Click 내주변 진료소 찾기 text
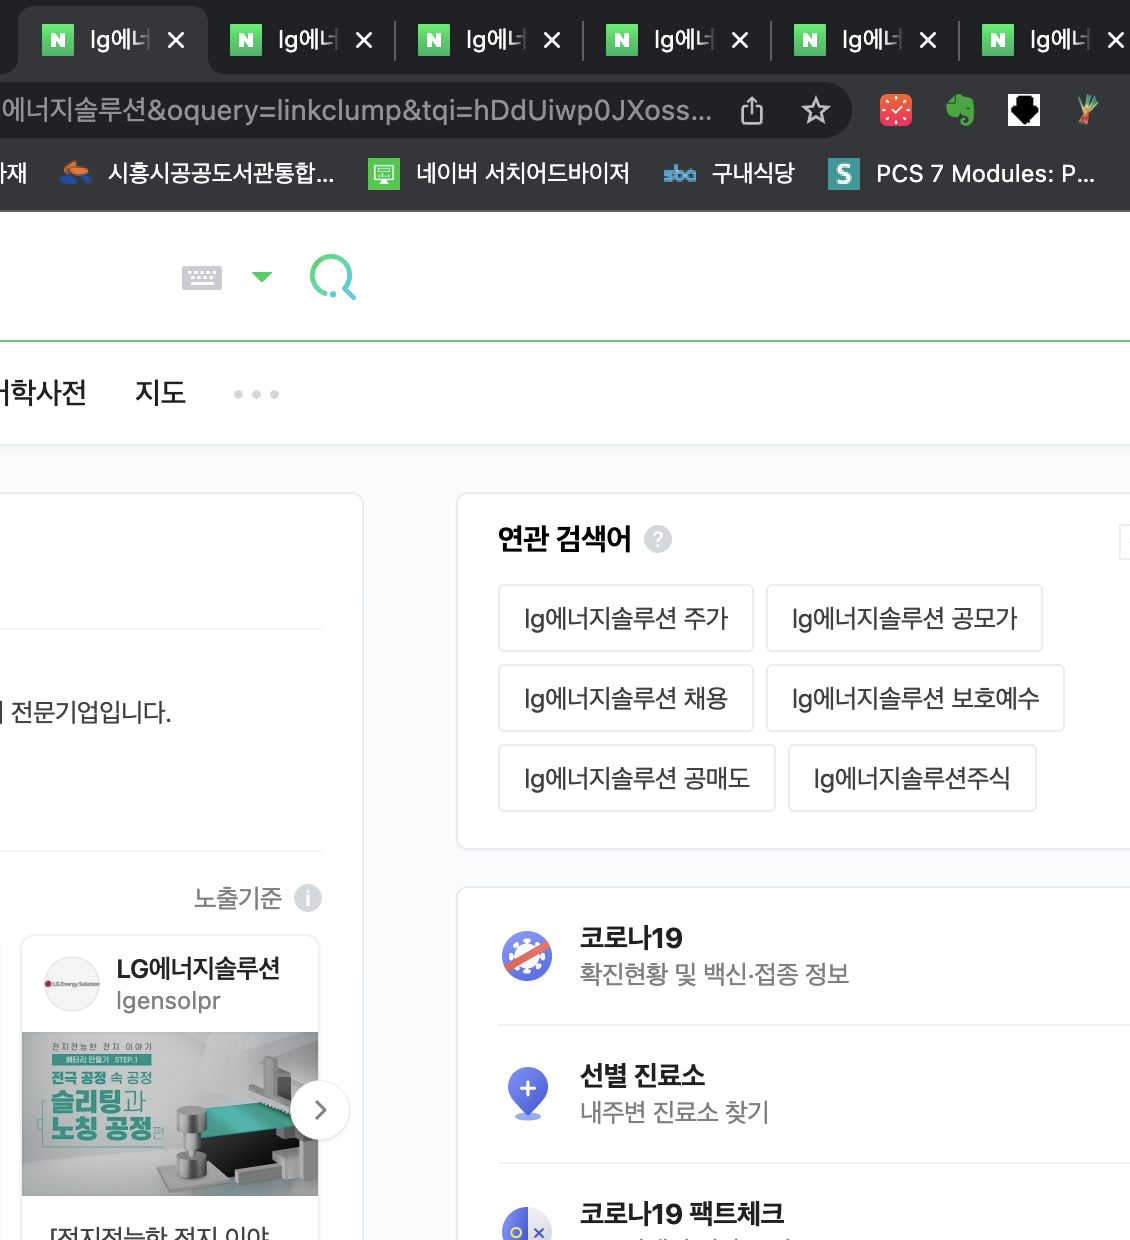Viewport: 1130px width, 1240px height. pos(675,1112)
